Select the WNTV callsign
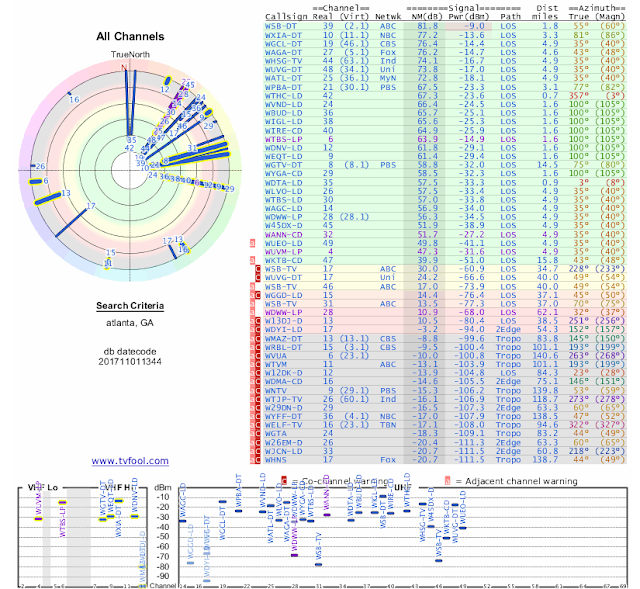640x589 pixels. click(276, 391)
